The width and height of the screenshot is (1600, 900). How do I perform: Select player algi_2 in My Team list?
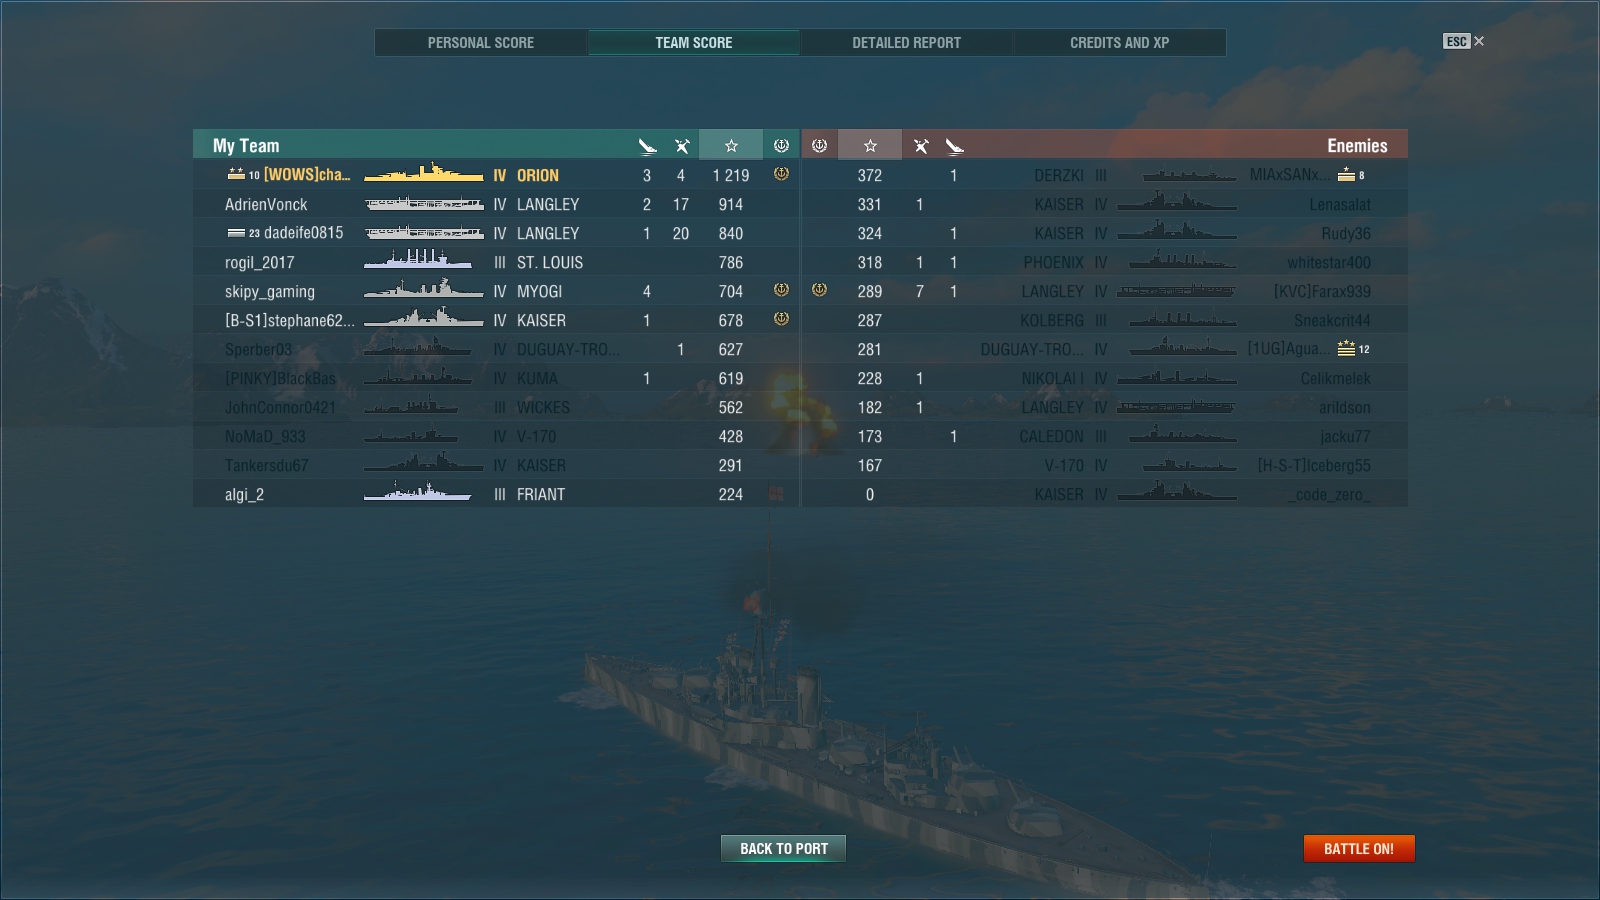[x=244, y=495]
